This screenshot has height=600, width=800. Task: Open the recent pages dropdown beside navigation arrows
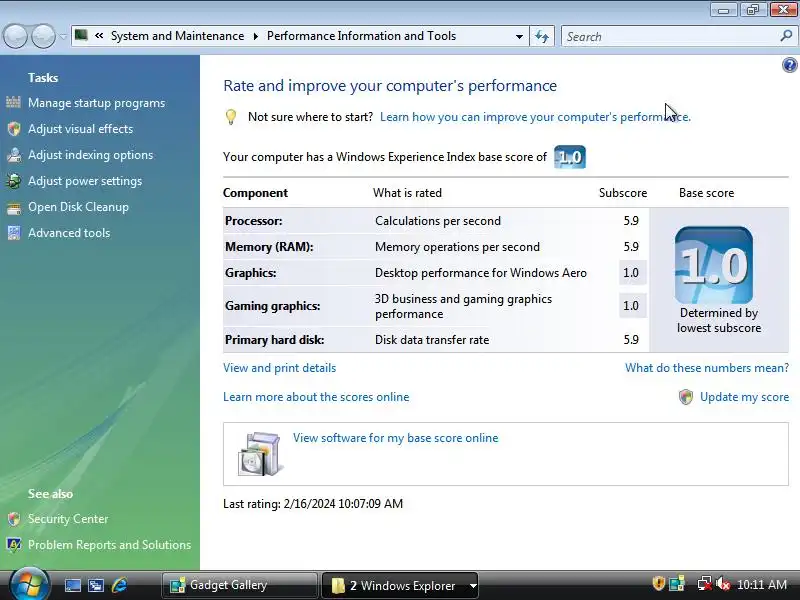click(62, 36)
